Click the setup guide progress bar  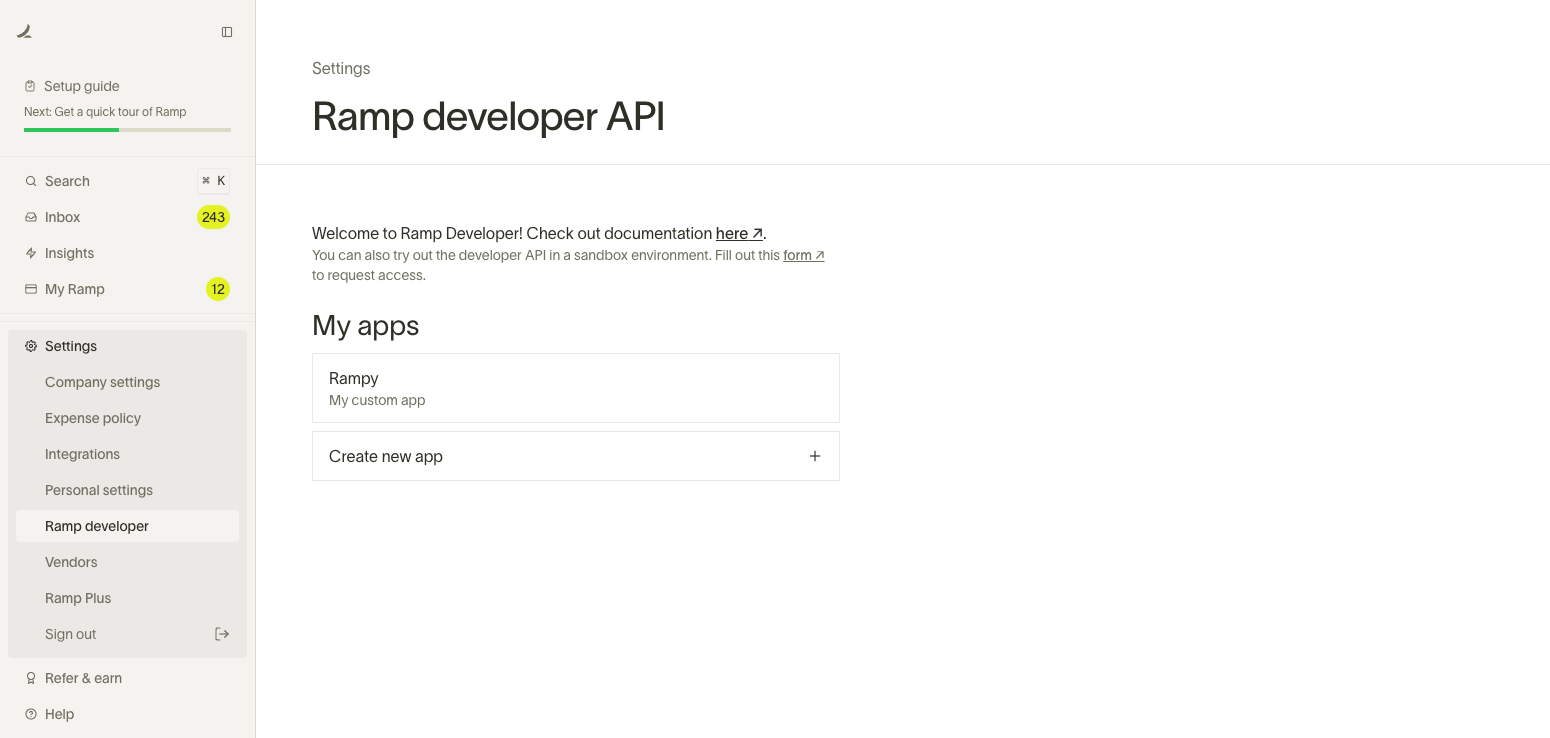[x=127, y=129]
